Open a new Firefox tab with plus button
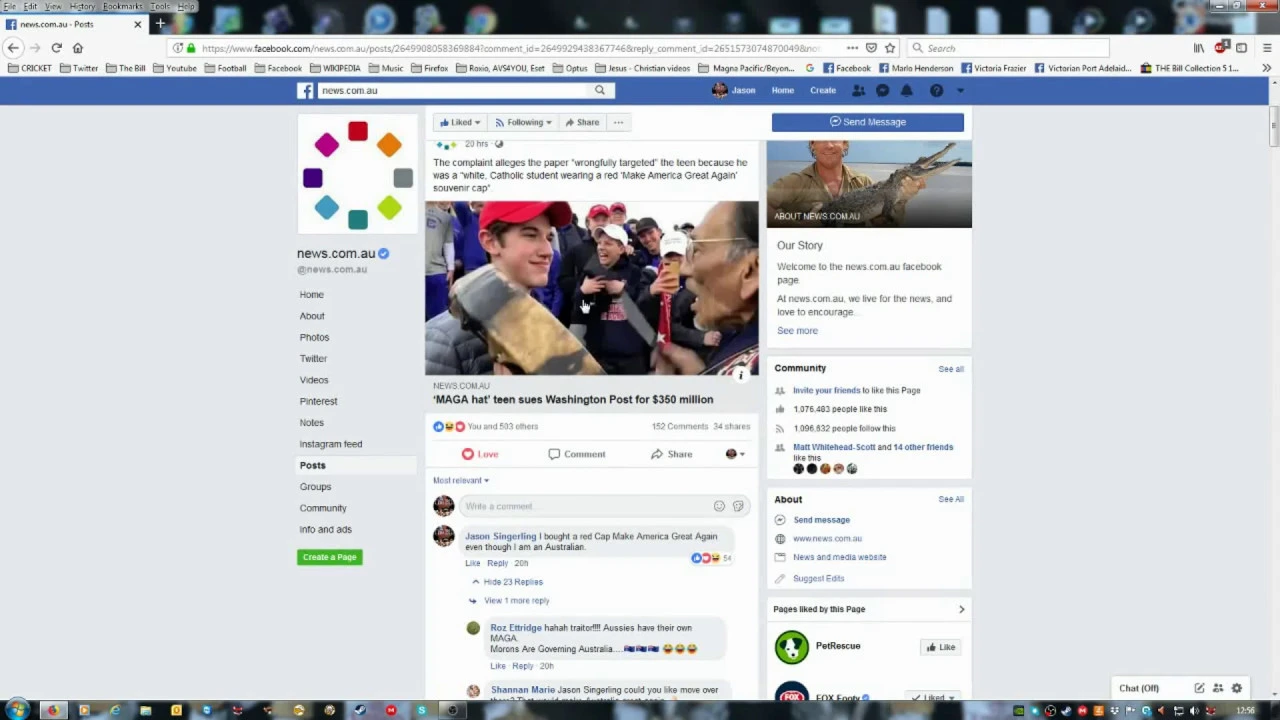1280x720 pixels. point(160,24)
